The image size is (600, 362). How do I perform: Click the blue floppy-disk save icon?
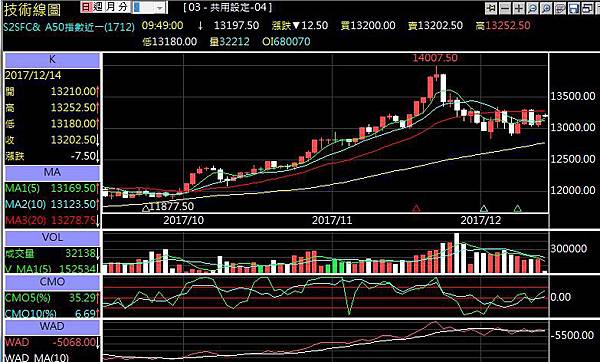pyautogui.click(x=573, y=8)
